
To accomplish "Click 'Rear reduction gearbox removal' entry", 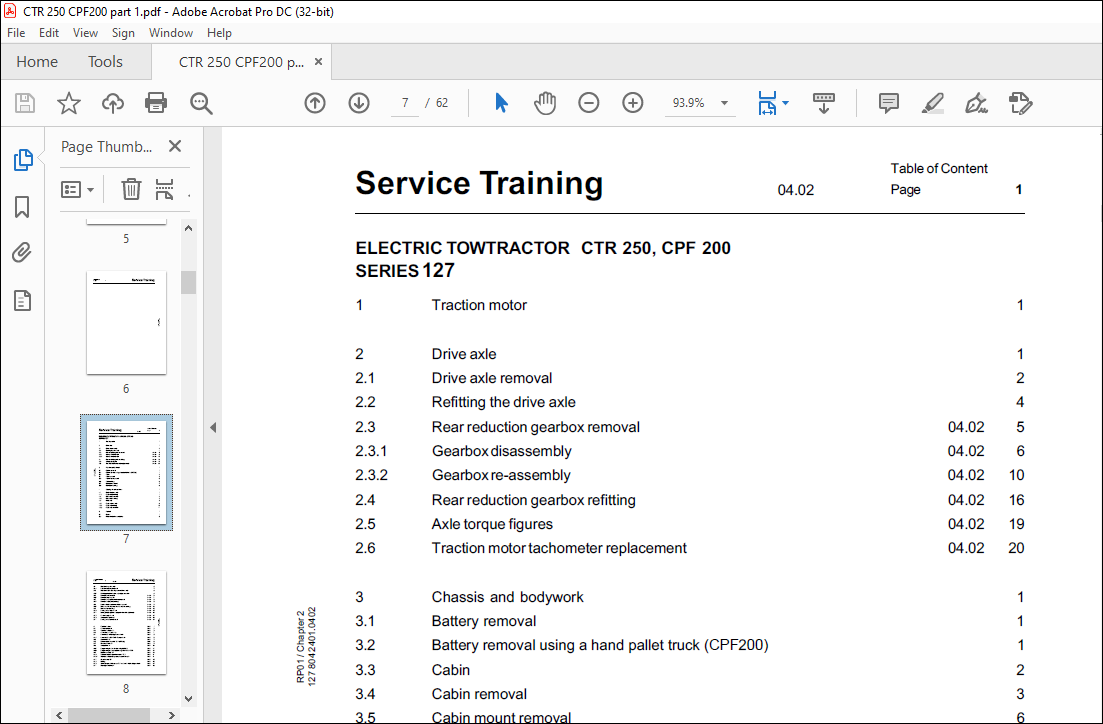I will click(535, 427).
